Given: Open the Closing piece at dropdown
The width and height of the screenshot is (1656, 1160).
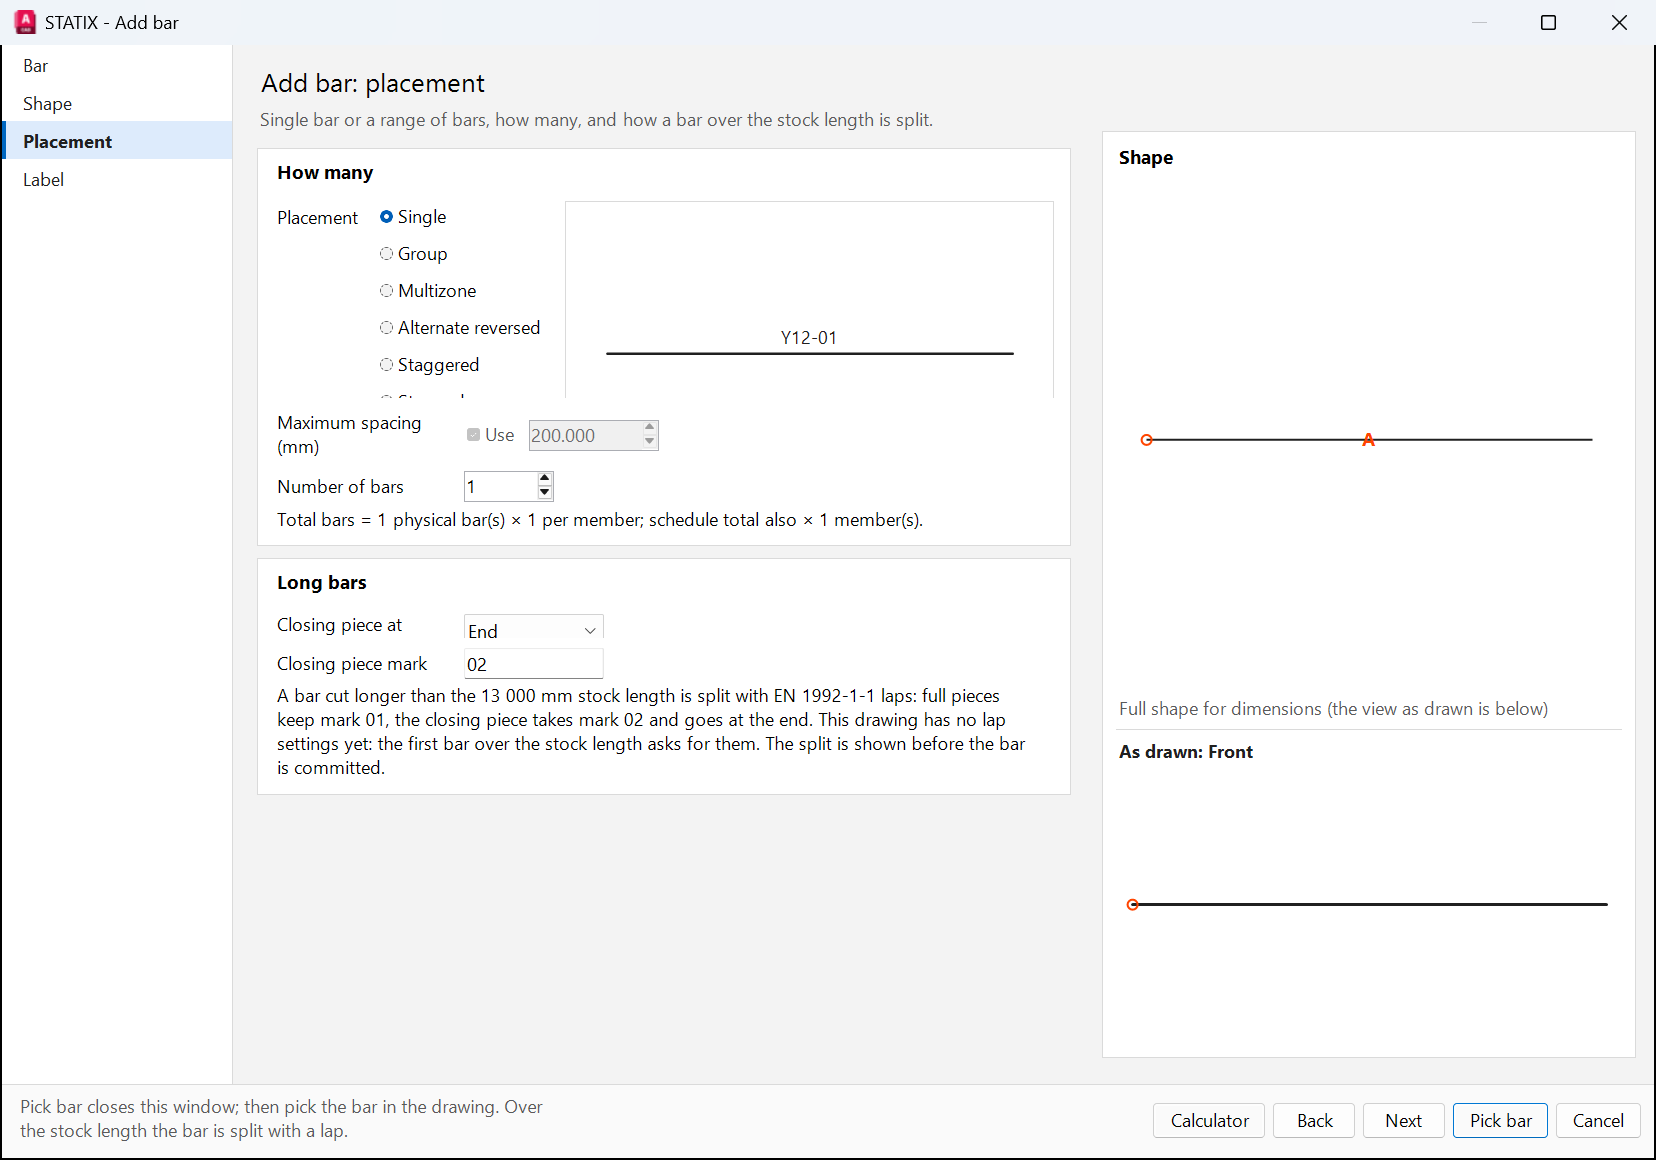Looking at the screenshot, I should click(534, 629).
